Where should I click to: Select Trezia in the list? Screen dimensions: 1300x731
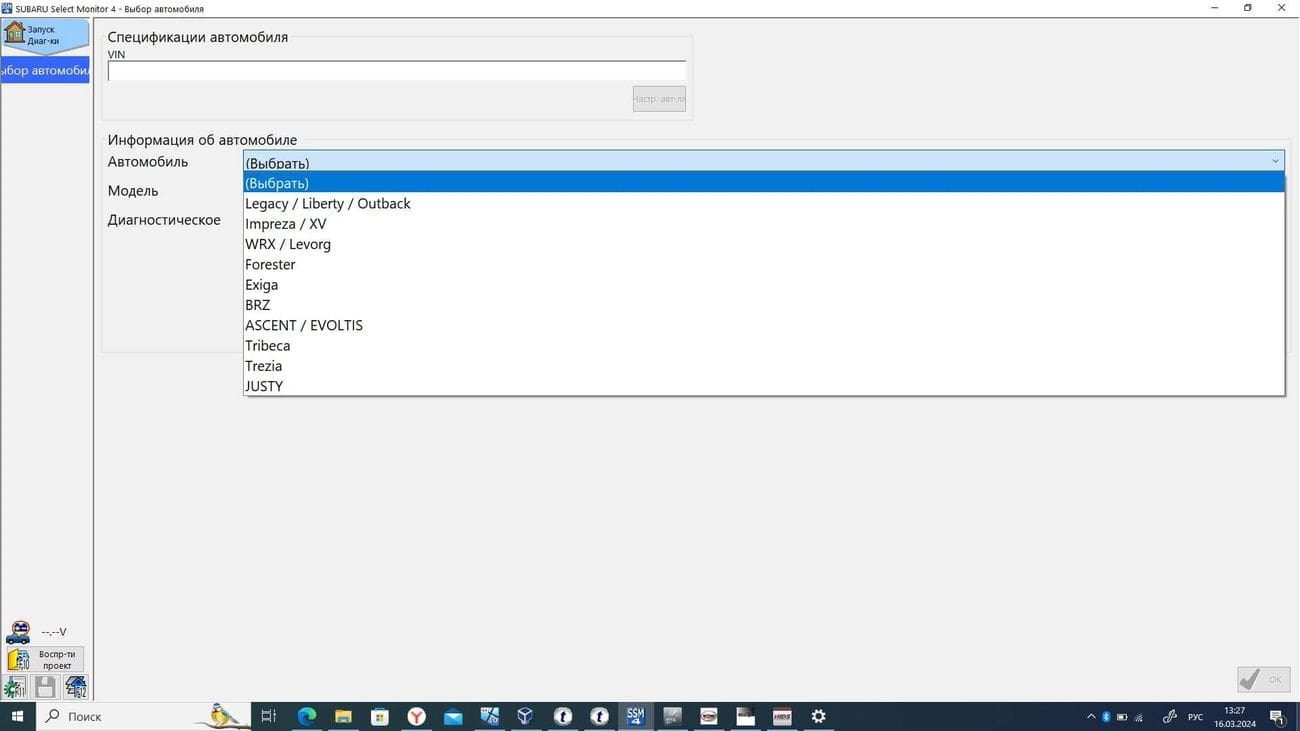tap(764, 366)
